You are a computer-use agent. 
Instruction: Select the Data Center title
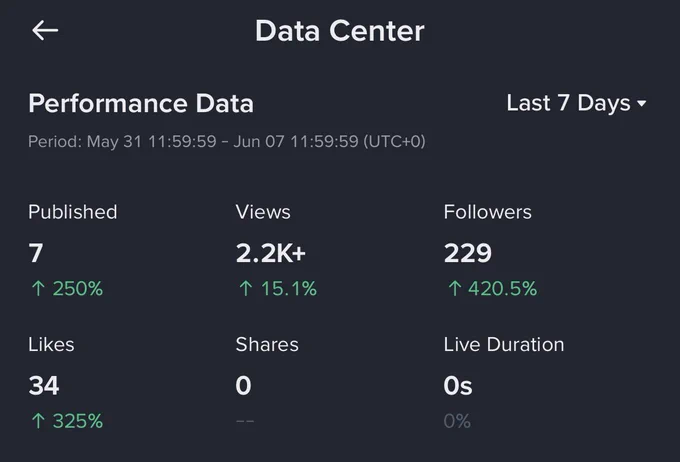[x=340, y=31]
